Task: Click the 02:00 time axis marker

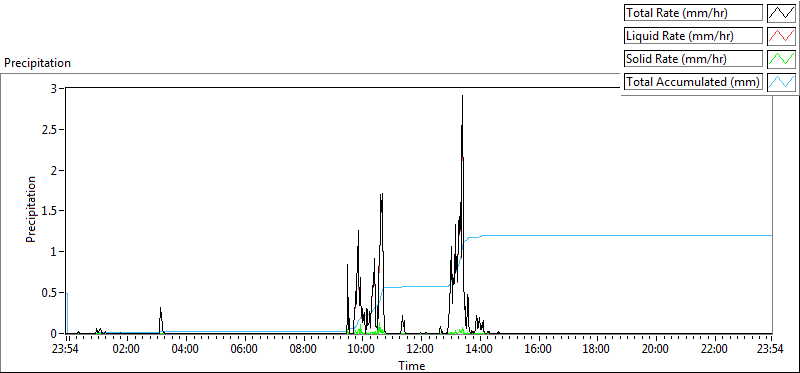Action: click(126, 350)
